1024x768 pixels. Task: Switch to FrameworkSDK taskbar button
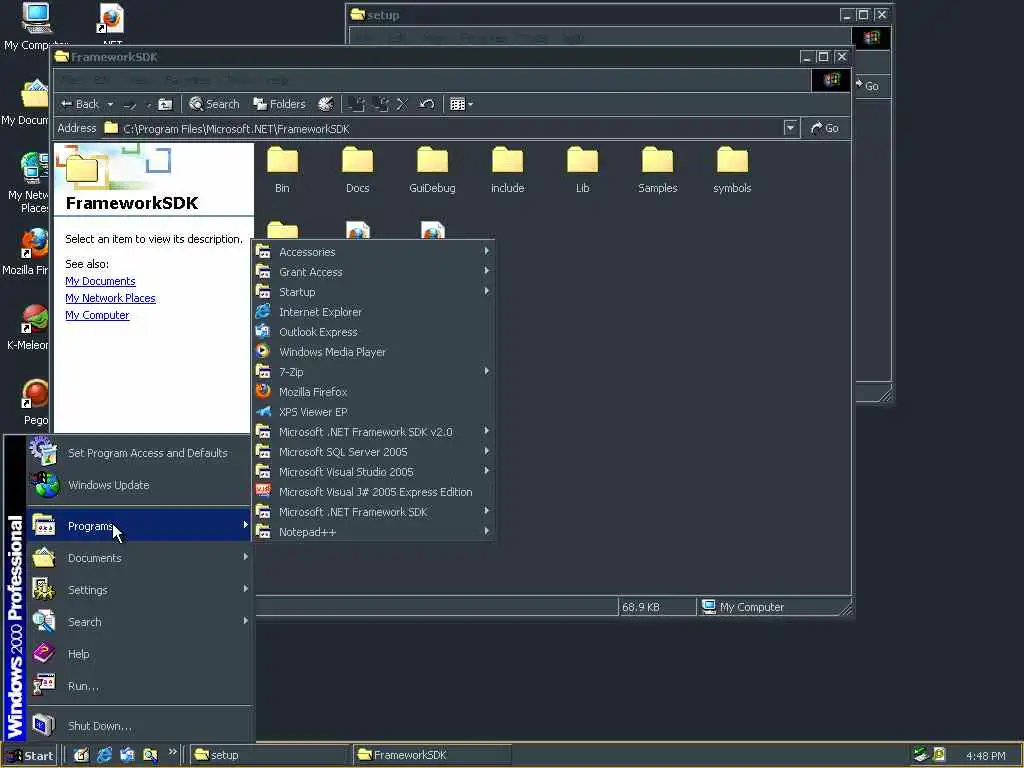(x=432, y=755)
